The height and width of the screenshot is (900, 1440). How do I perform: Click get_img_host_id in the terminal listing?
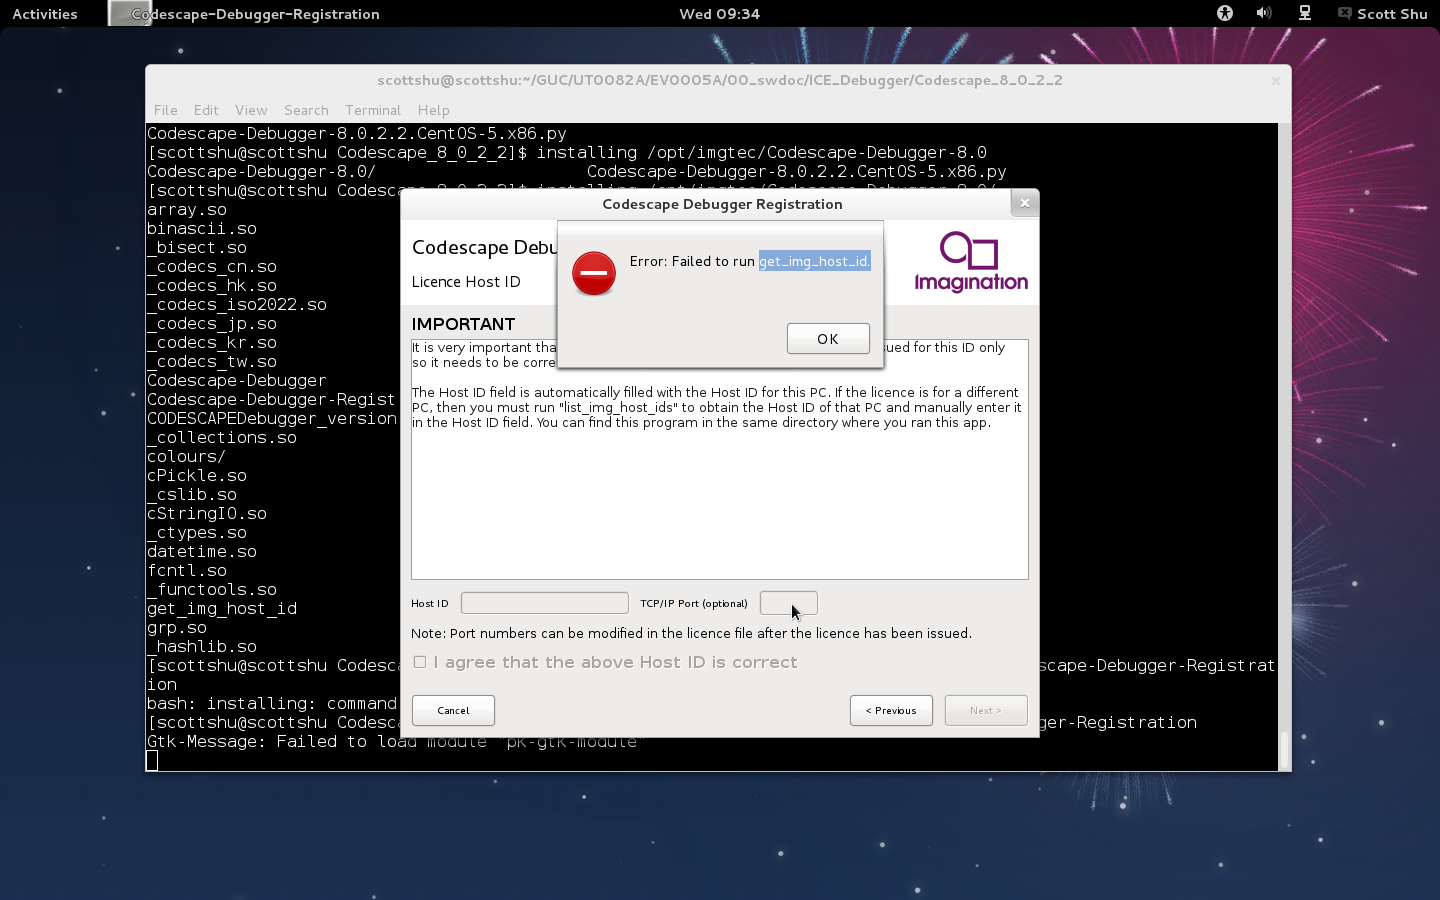click(222, 609)
